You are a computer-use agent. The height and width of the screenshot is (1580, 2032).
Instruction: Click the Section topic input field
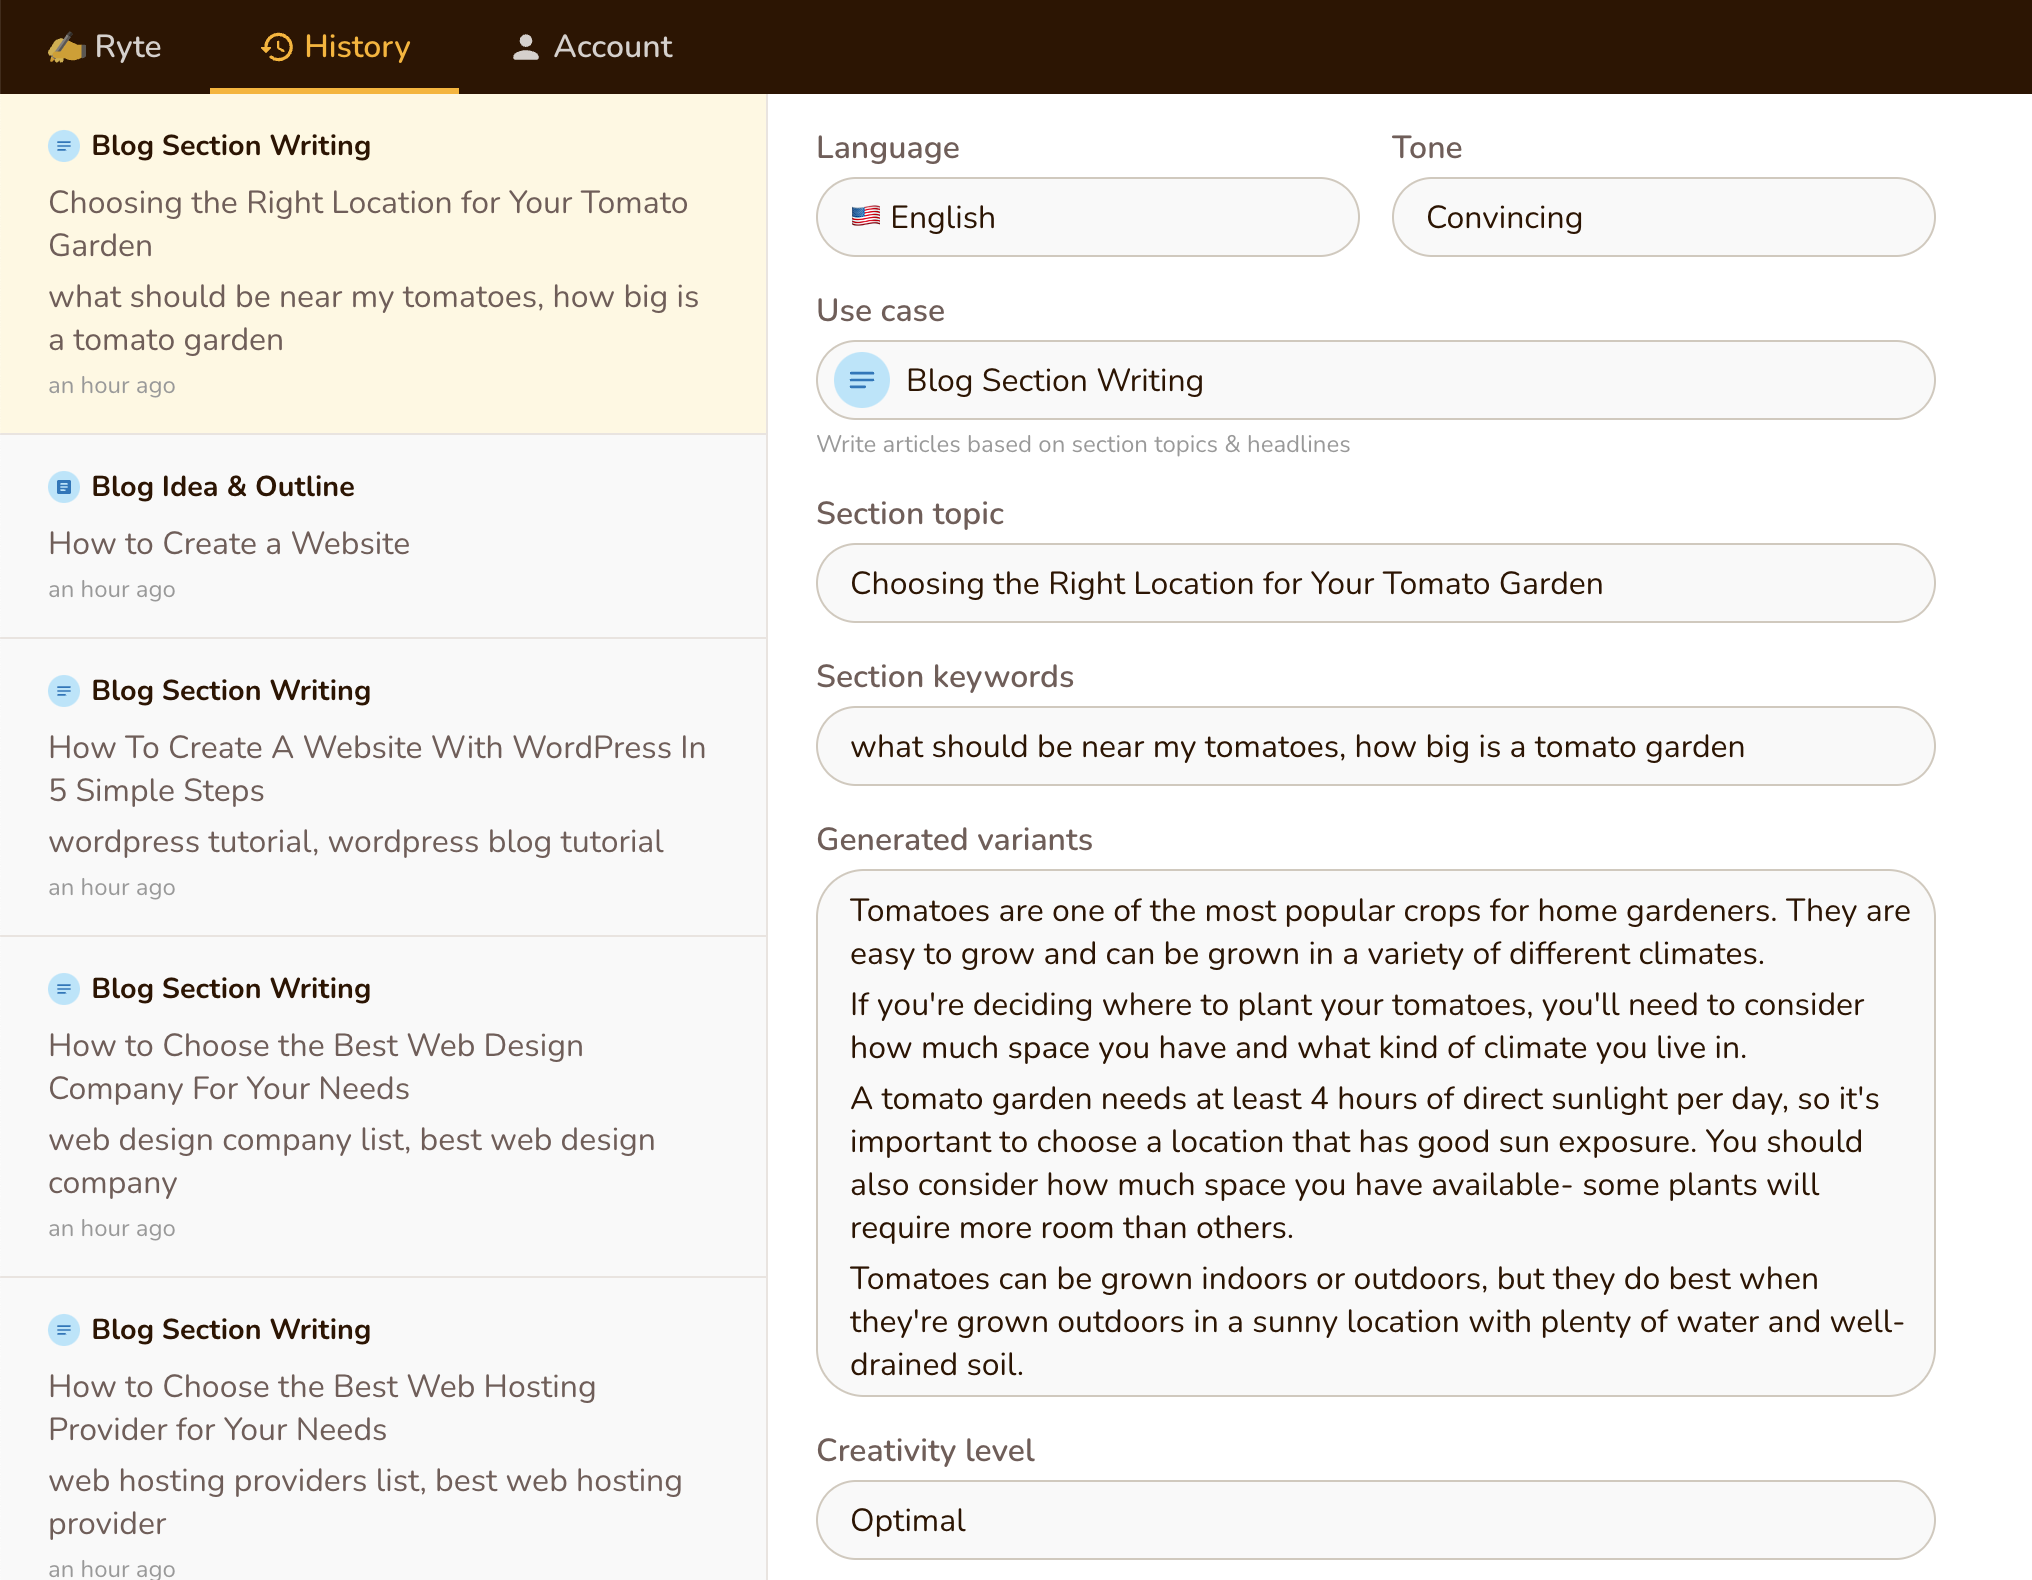click(1375, 583)
